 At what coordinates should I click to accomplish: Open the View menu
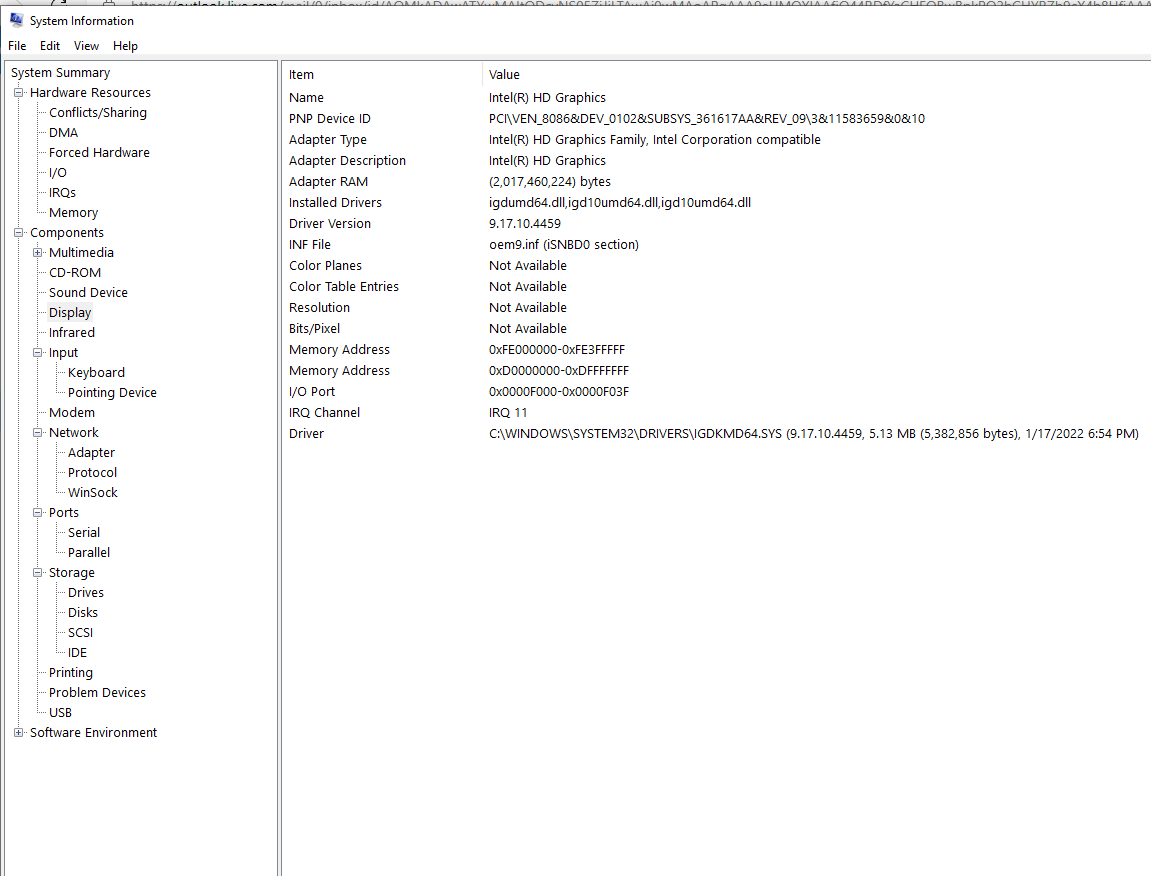[87, 46]
